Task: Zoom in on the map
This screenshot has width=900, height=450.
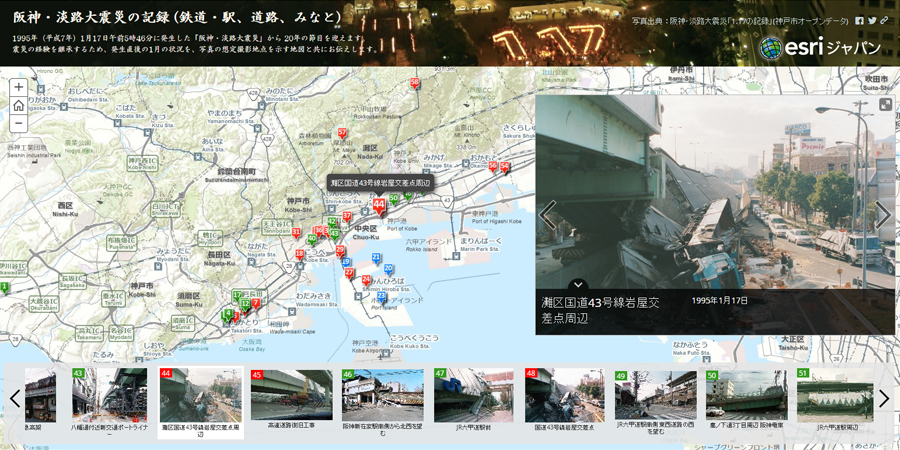Action: point(18,88)
